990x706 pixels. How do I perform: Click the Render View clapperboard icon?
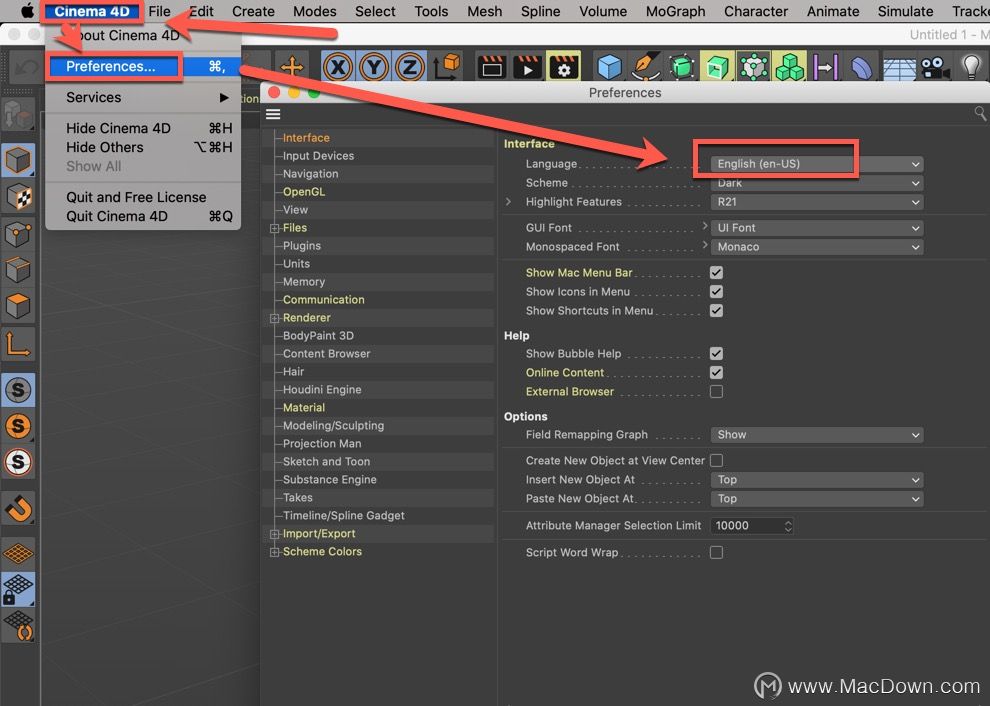(491, 66)
